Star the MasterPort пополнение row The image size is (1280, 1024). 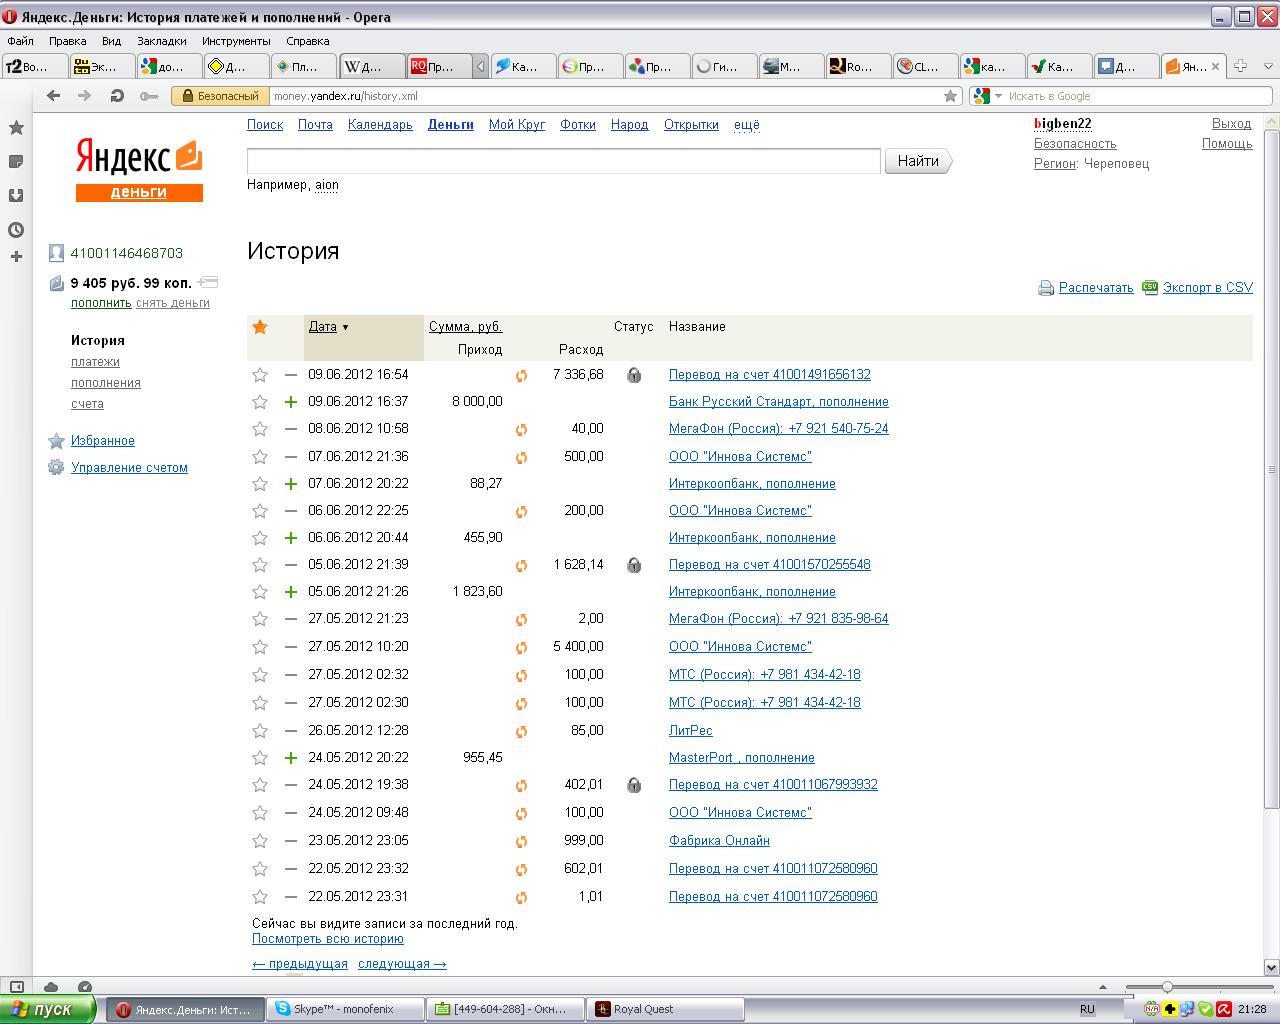coord(260,758)
